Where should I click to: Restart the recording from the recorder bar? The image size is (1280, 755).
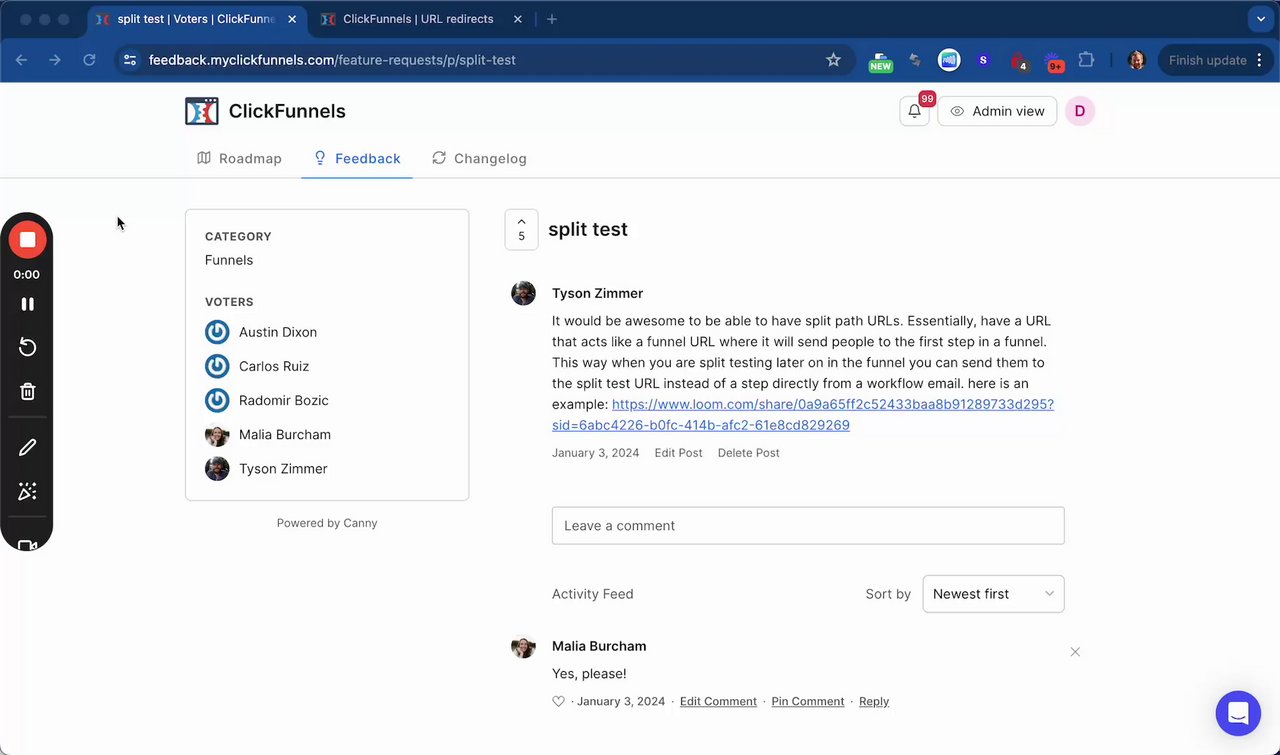27,348
